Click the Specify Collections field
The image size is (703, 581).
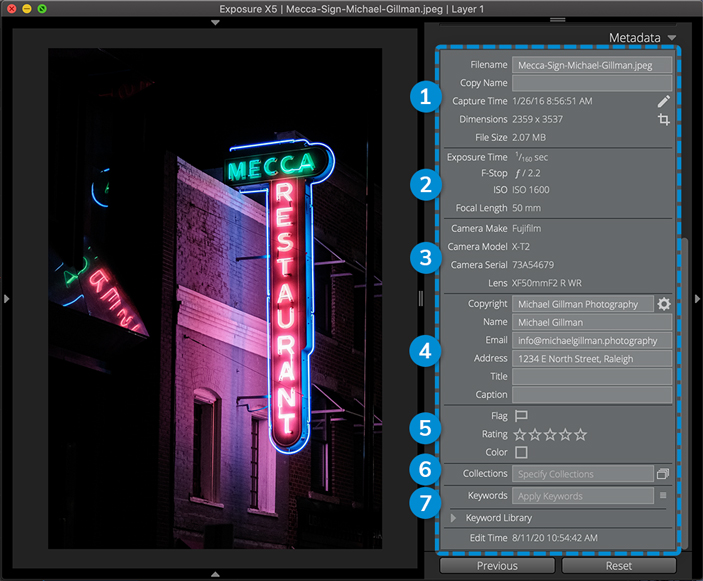click(x=583, y=474)
